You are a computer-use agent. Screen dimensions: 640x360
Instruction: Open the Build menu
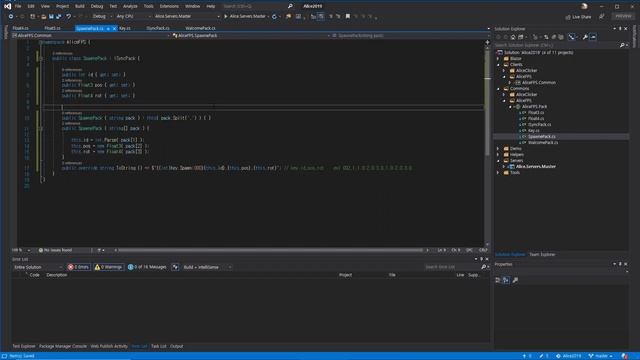[80, 6]
